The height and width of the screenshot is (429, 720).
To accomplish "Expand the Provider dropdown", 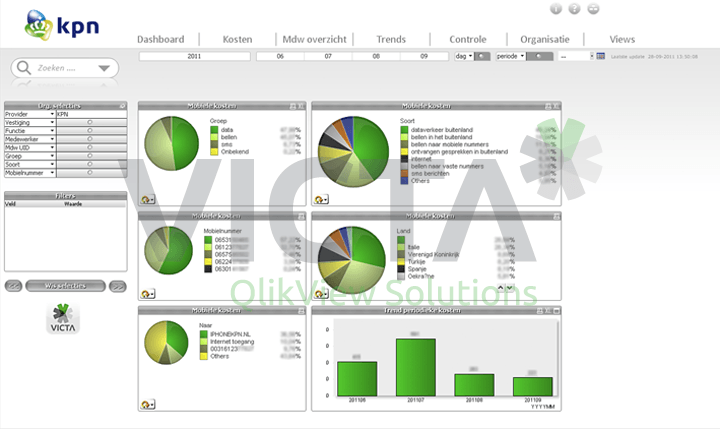I will [x=52, y=114].
